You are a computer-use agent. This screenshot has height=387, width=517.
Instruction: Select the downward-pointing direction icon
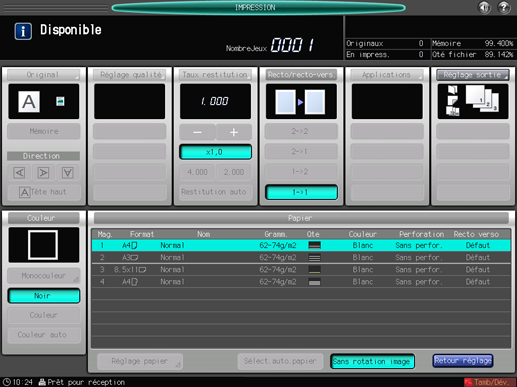(67, 172)
